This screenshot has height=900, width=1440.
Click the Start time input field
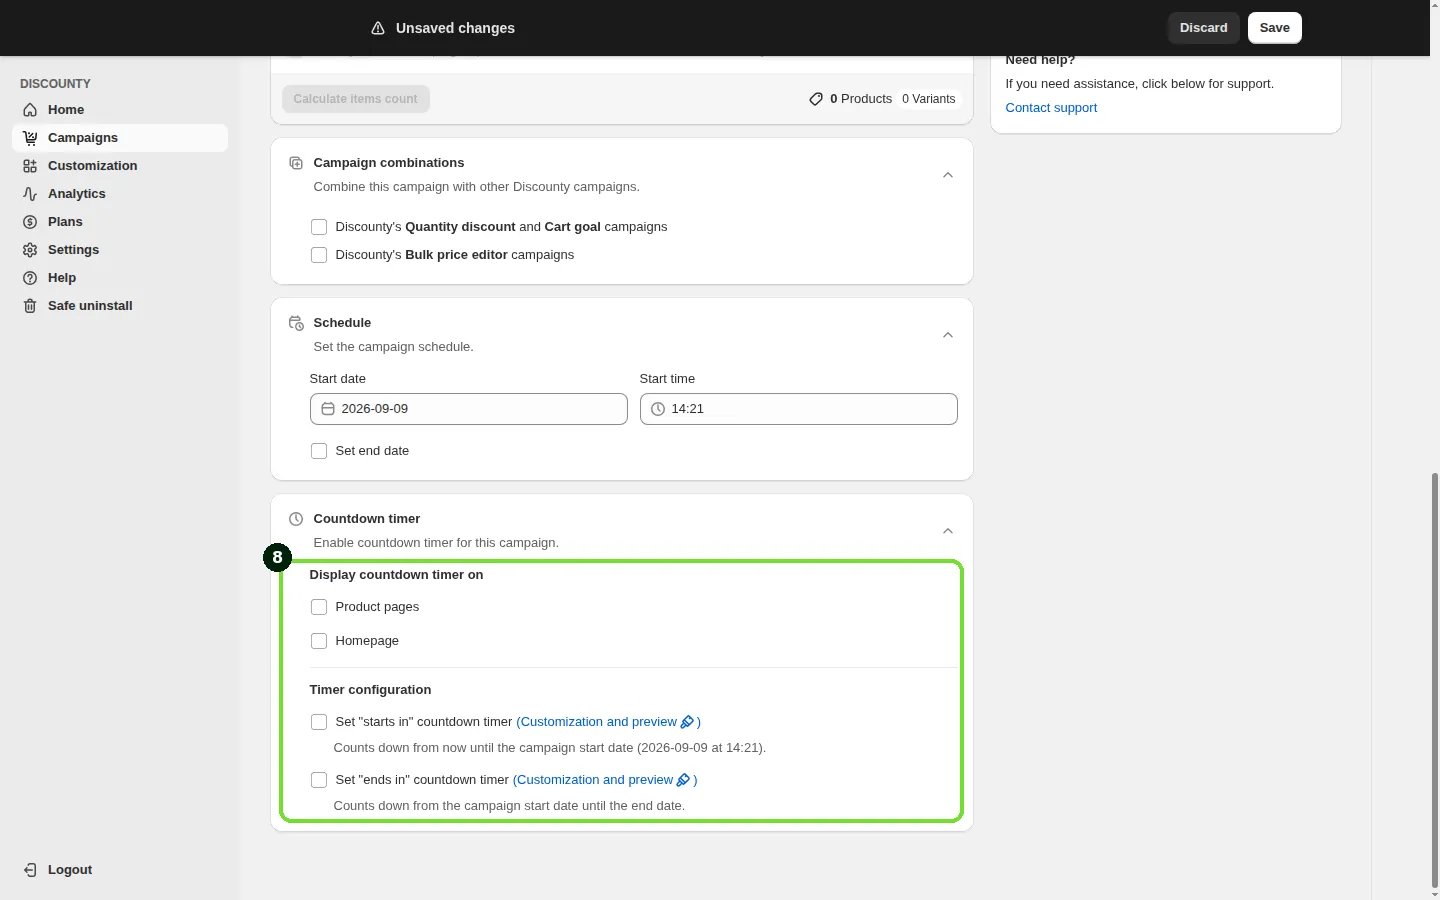coord(799,409)
